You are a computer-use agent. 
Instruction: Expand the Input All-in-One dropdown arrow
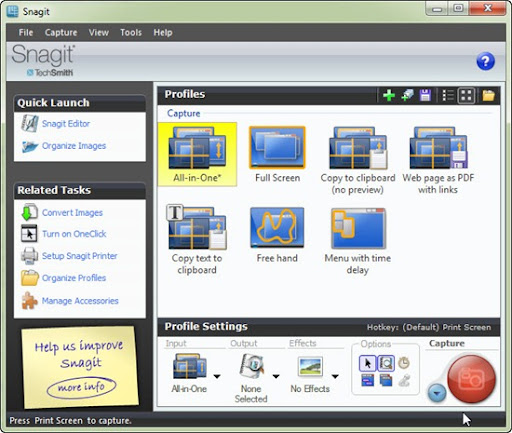pos(217,377)
